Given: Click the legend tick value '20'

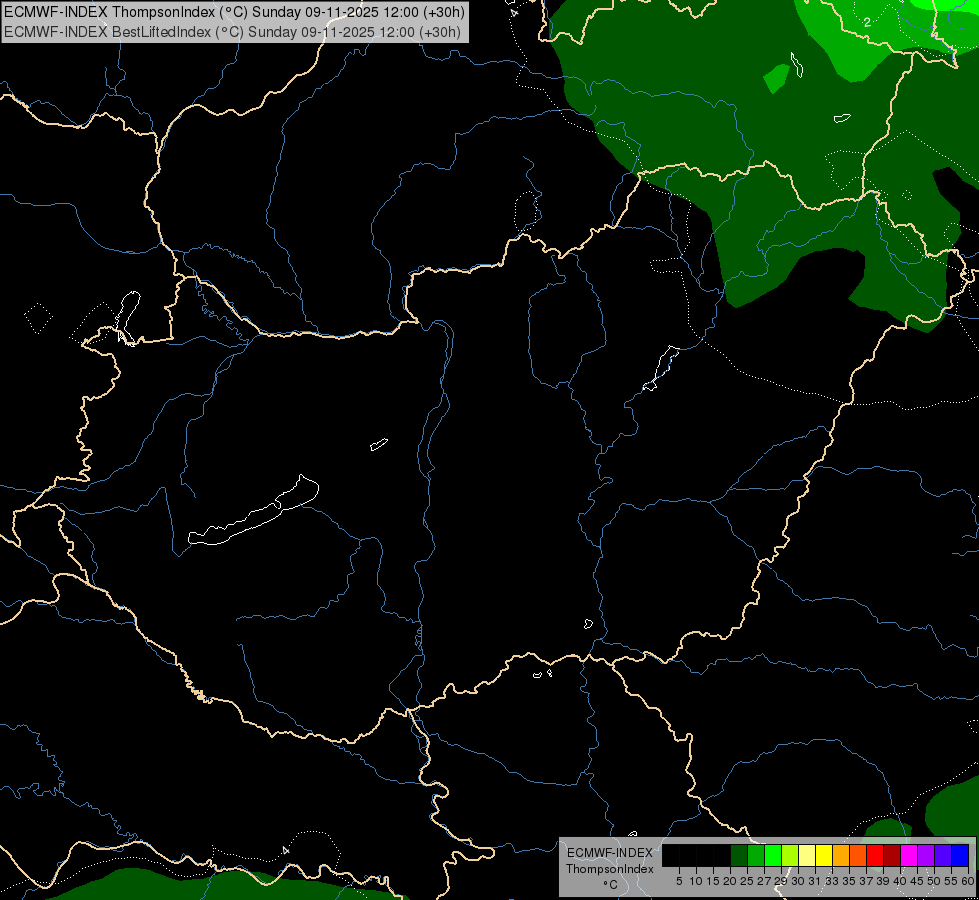Looking at the screenshot, I should point(730,881).
